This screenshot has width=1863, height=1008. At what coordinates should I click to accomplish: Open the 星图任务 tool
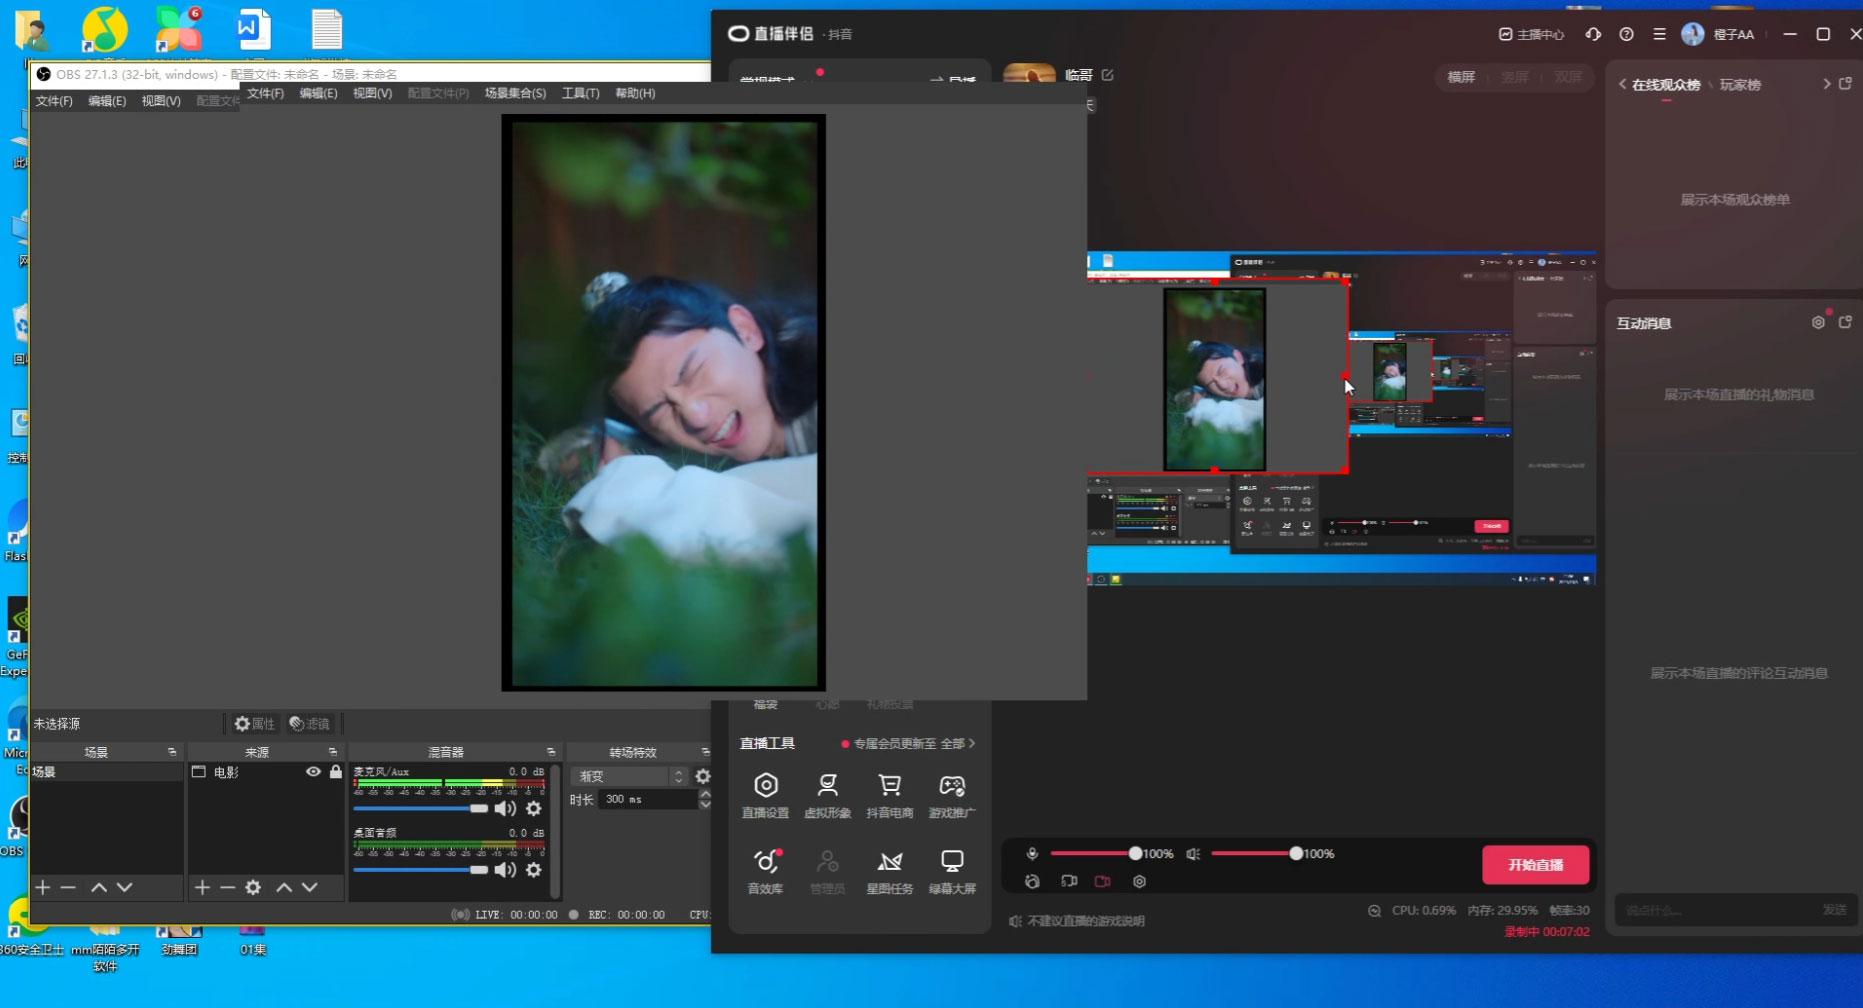889,870
